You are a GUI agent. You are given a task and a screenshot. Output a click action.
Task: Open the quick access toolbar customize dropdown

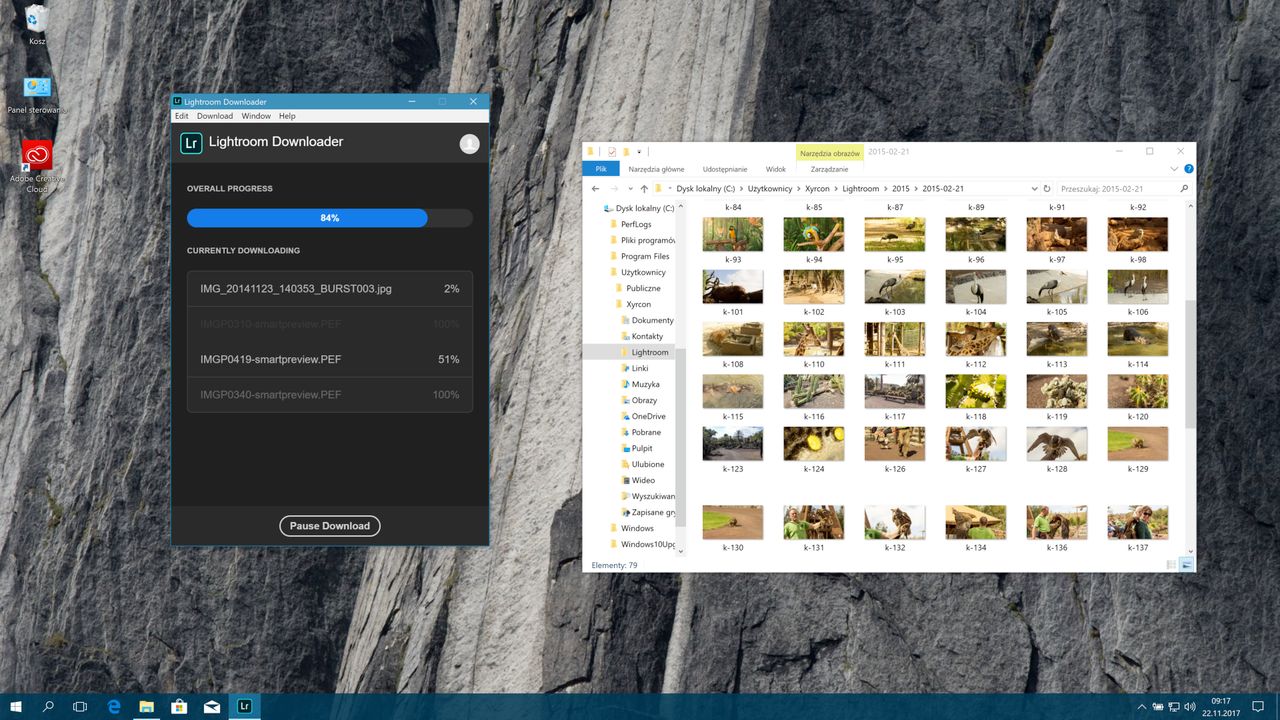[638, 152]
